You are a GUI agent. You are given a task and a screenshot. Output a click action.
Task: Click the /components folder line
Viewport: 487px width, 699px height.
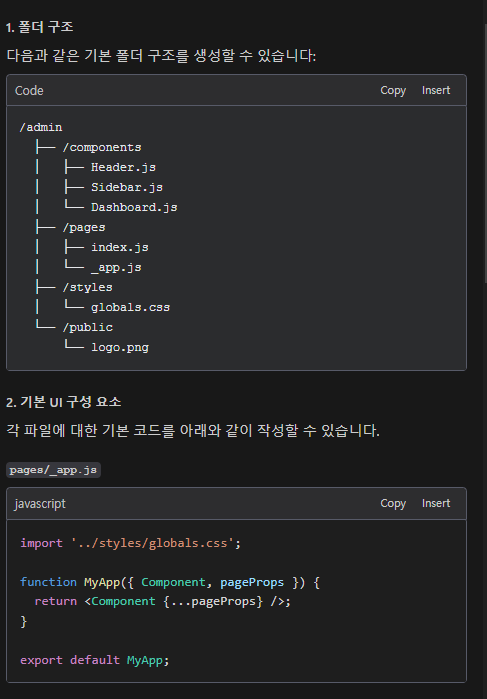click(x=102, y=148)
